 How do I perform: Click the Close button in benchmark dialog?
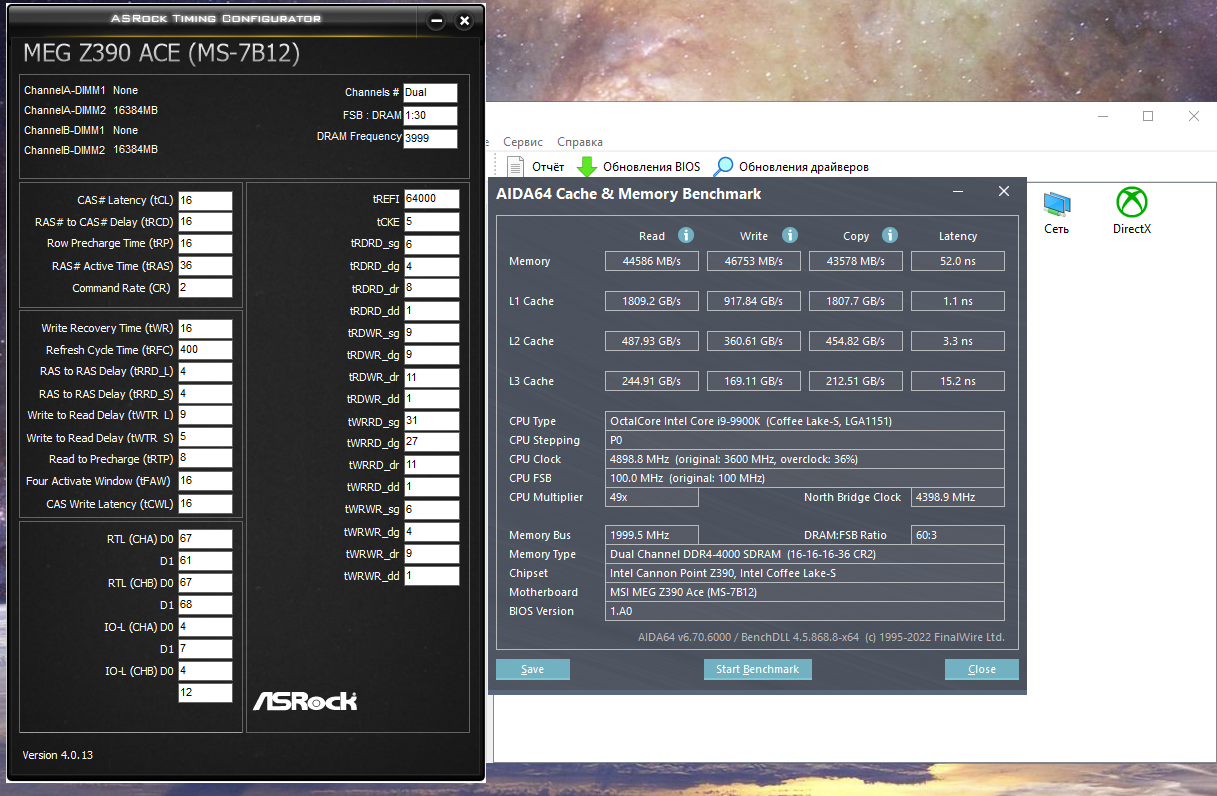tap(982, 669)
